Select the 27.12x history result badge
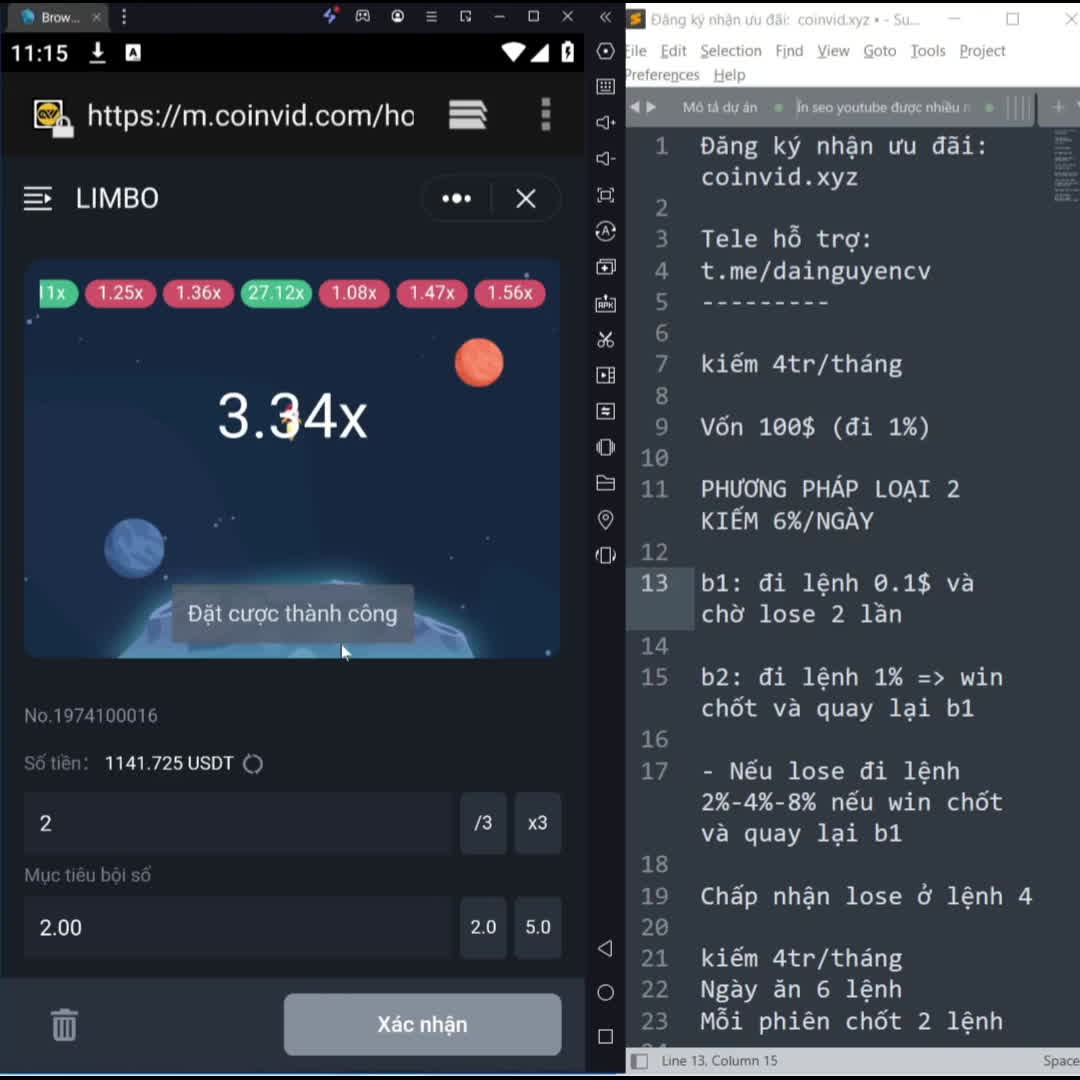Viewport: 1080px width, 1080px height. [276, 293]
